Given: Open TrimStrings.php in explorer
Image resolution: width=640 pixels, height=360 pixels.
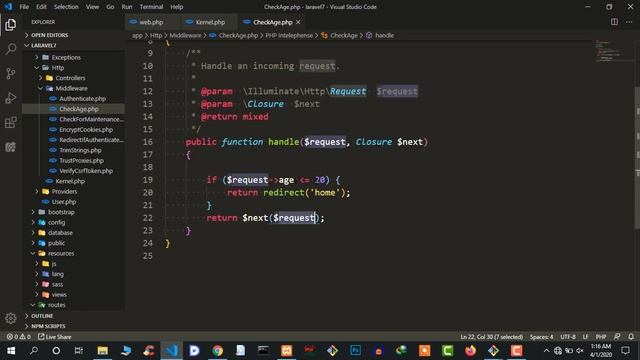Looking at the screenshot, I should coord(80,150).
